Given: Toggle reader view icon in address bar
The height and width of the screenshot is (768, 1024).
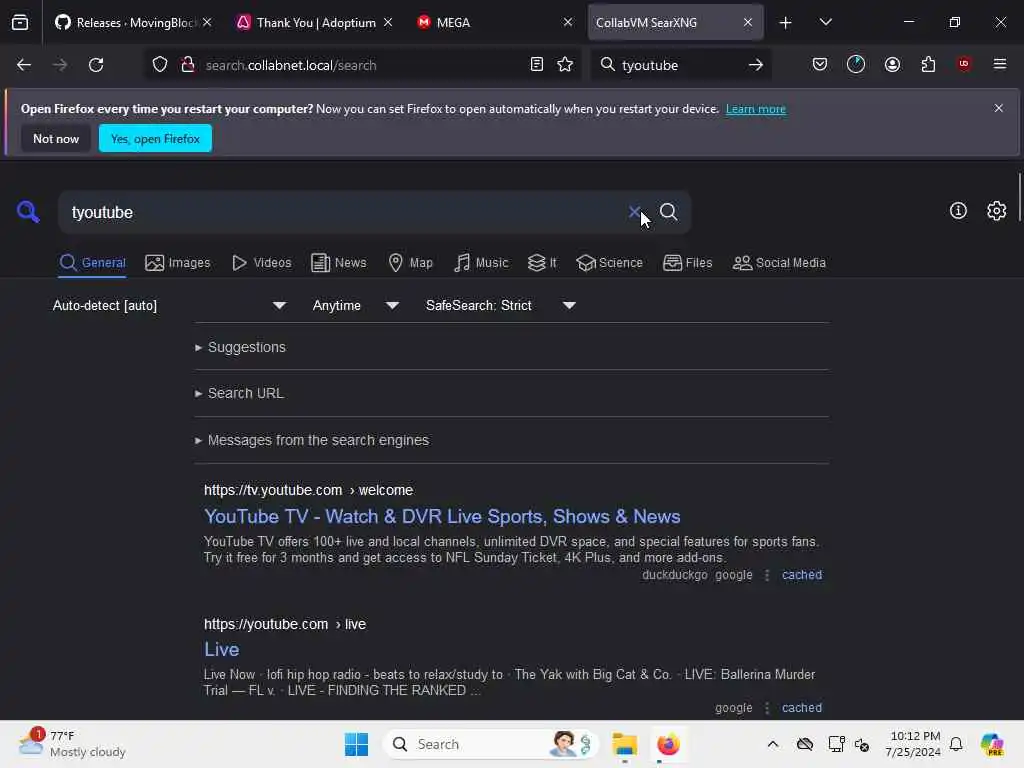Looking at the screenshot, I should [536, 65].
